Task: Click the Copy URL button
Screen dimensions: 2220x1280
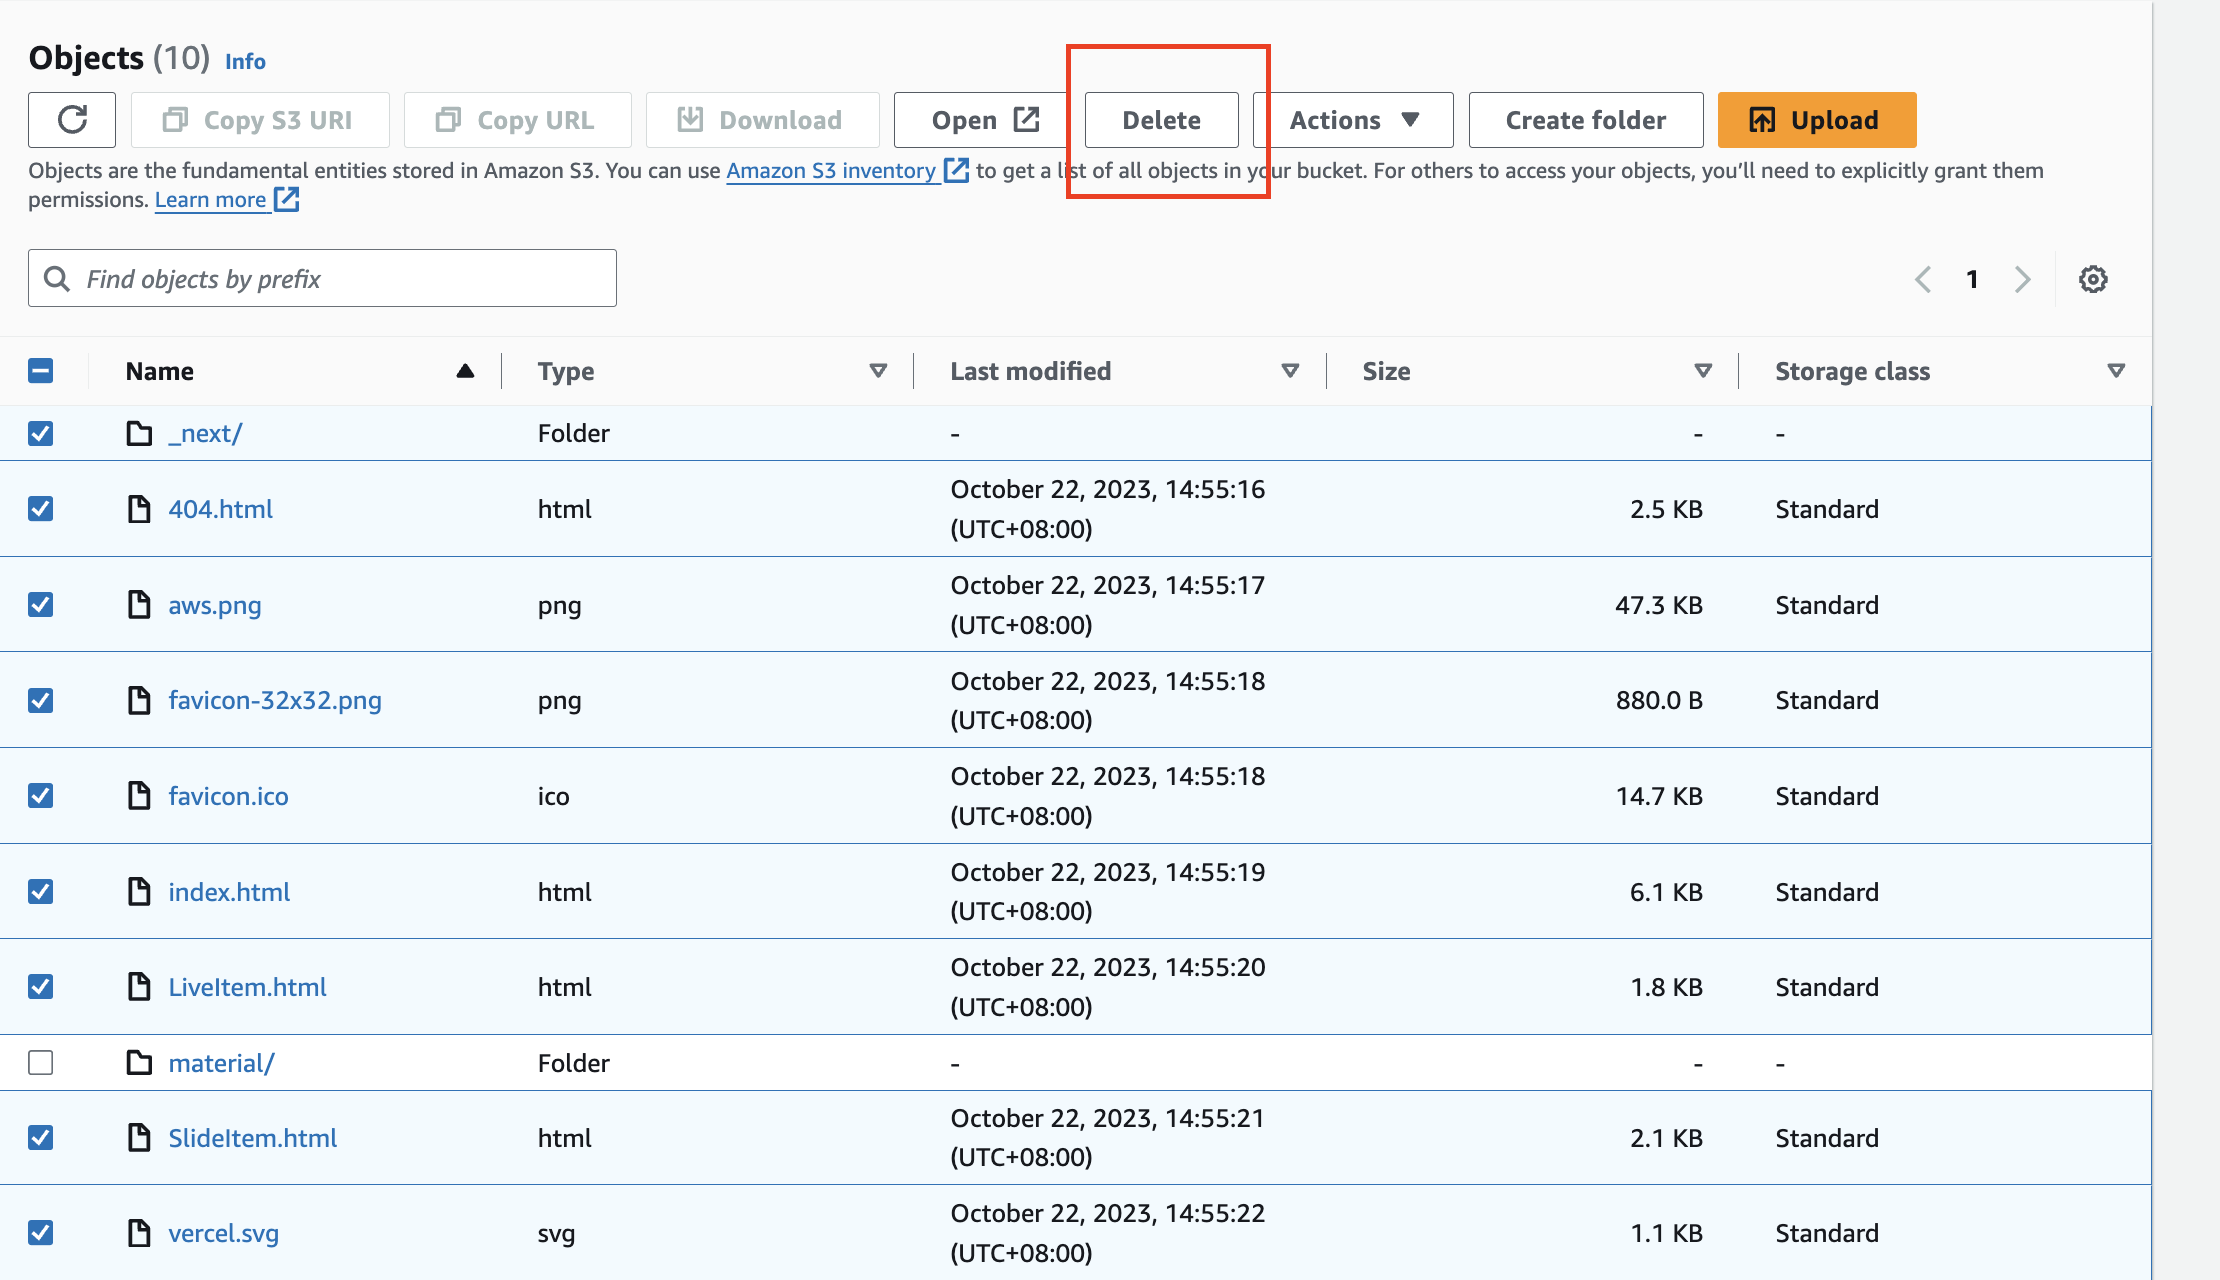Action: click(x=517, y=120)
